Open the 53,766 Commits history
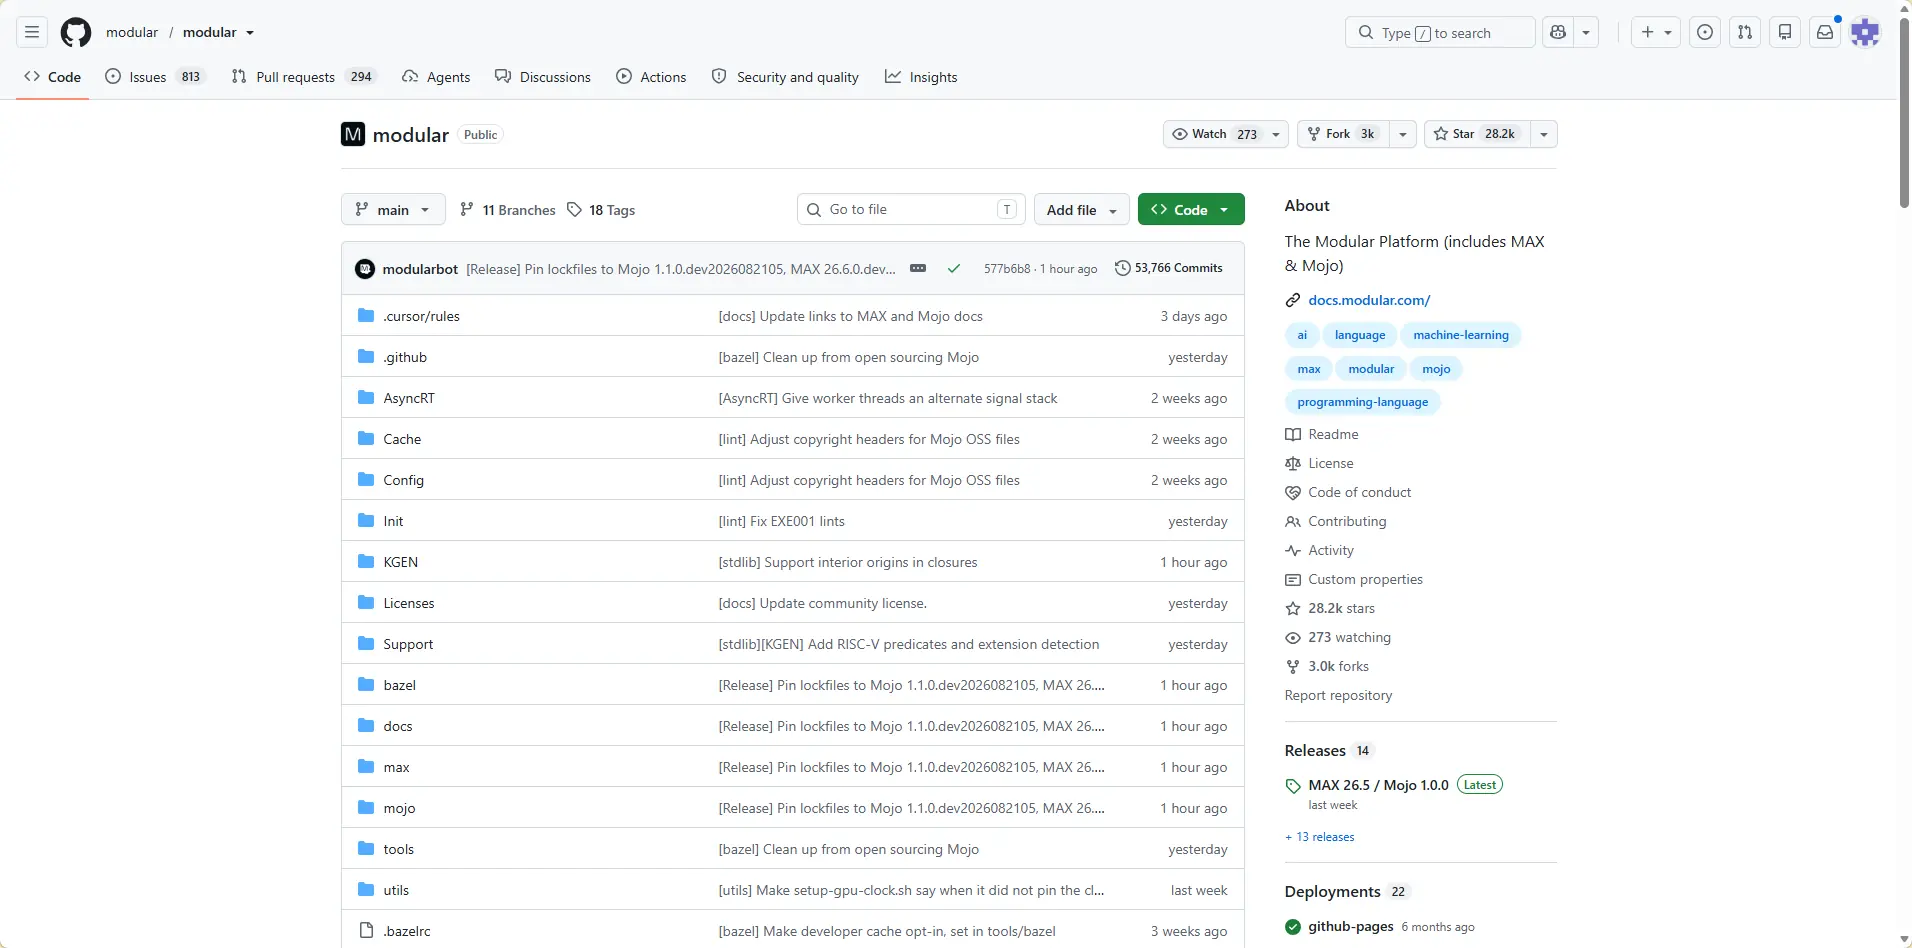The width and height of the screenshot is (1912, 948). 1168,268
